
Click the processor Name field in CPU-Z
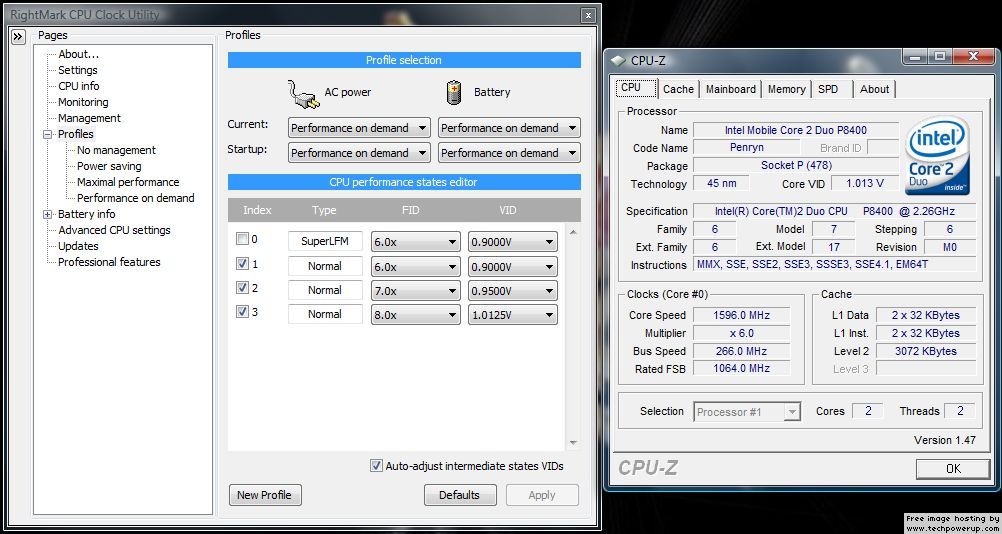click(x=796, y=130)
